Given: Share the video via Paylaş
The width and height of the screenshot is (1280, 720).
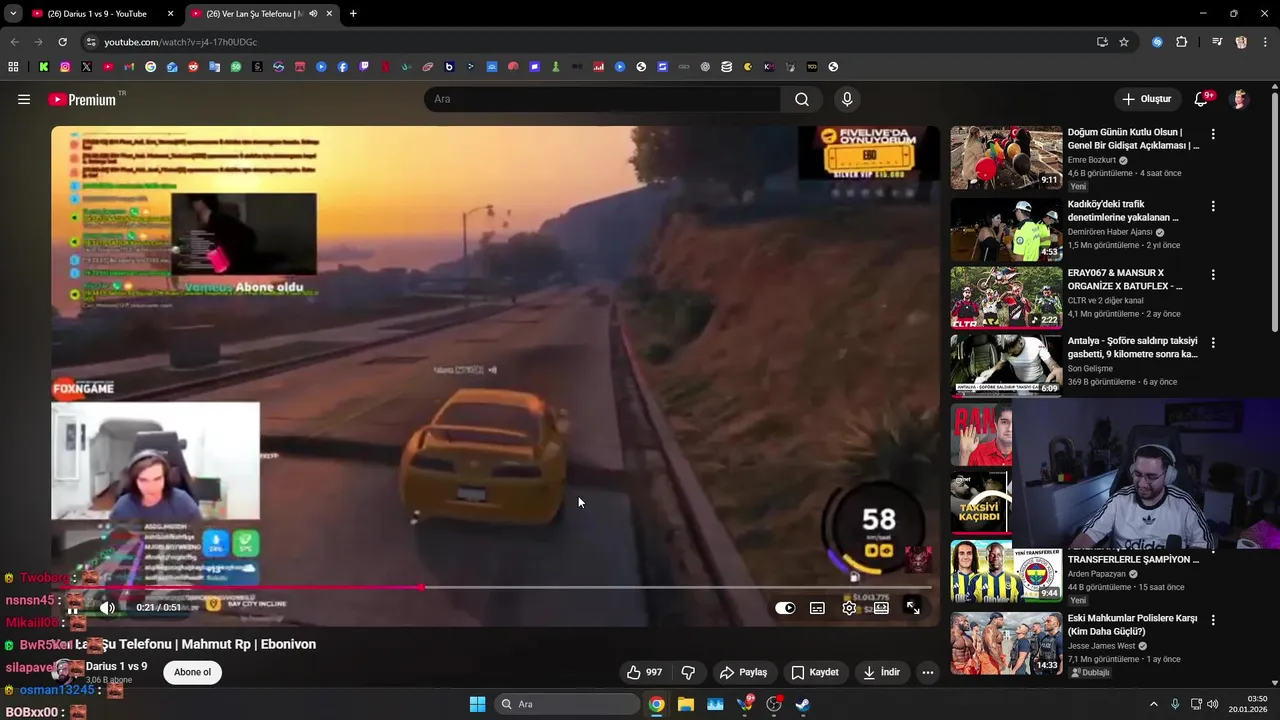Looking at the screenshot, I should point(743,672).
